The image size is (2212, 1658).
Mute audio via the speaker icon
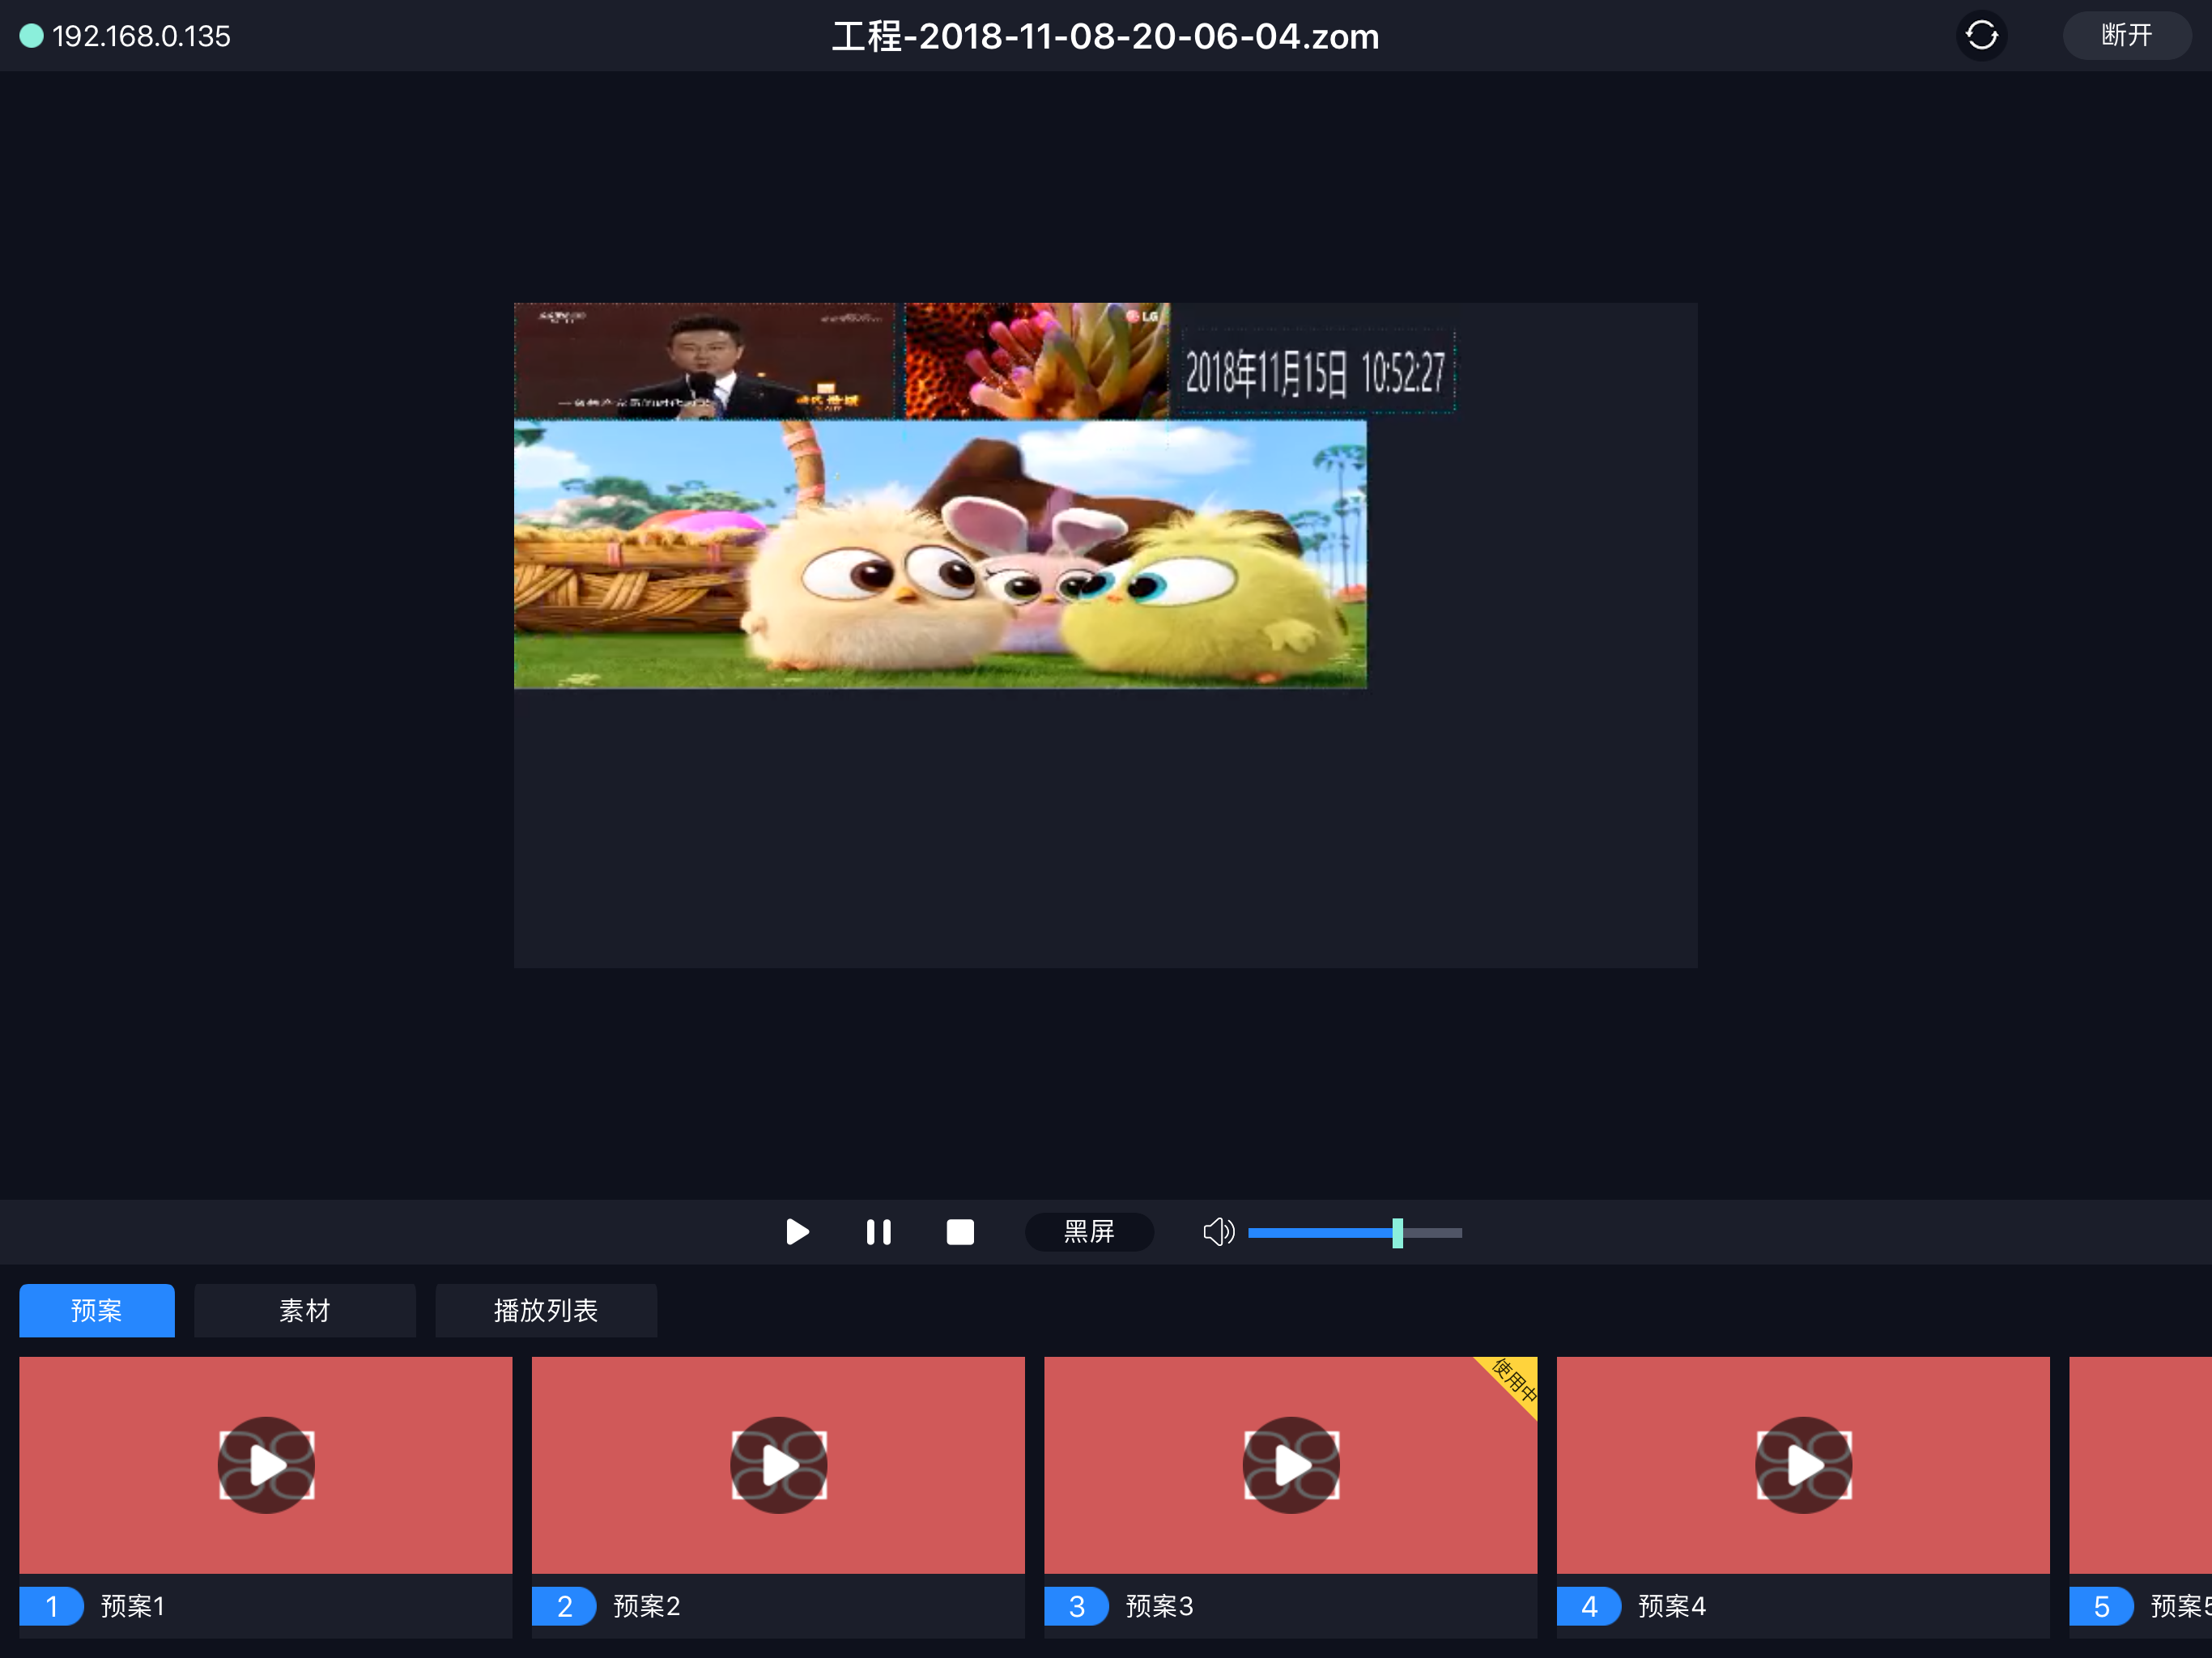1218,1232
